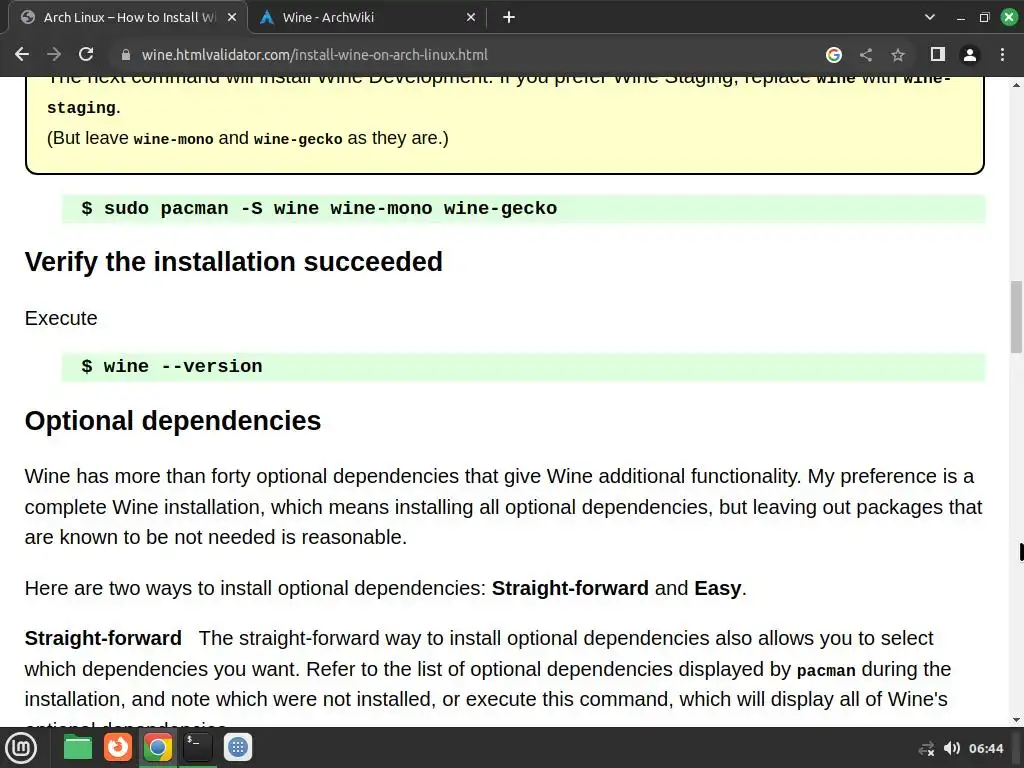Screen dimensions: 1024x768
Task: Share this page via the share icon
Action: [866, 55]
